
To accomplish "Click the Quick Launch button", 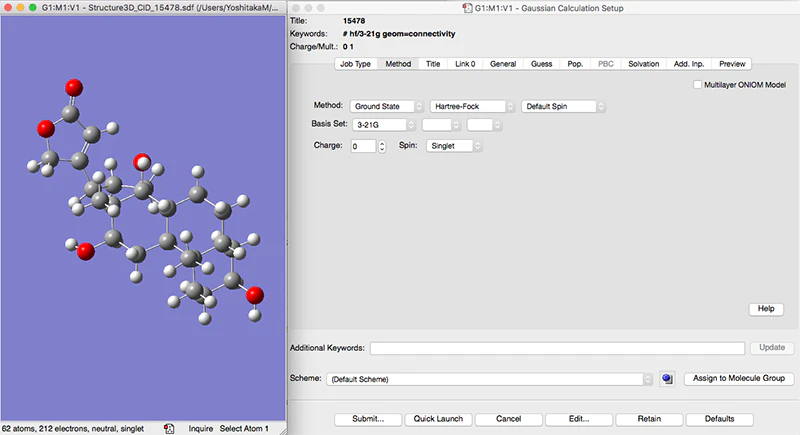I will pyautogui.click(x=438, y=419).
